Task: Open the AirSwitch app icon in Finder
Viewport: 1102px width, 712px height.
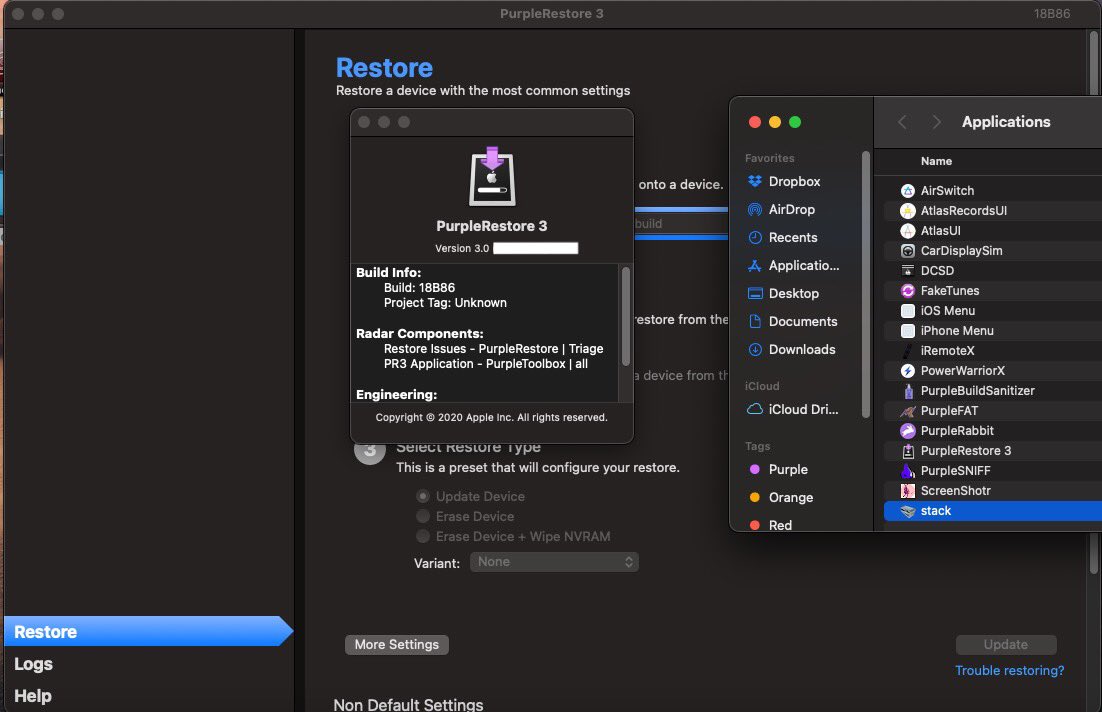Action: [907, 190]
